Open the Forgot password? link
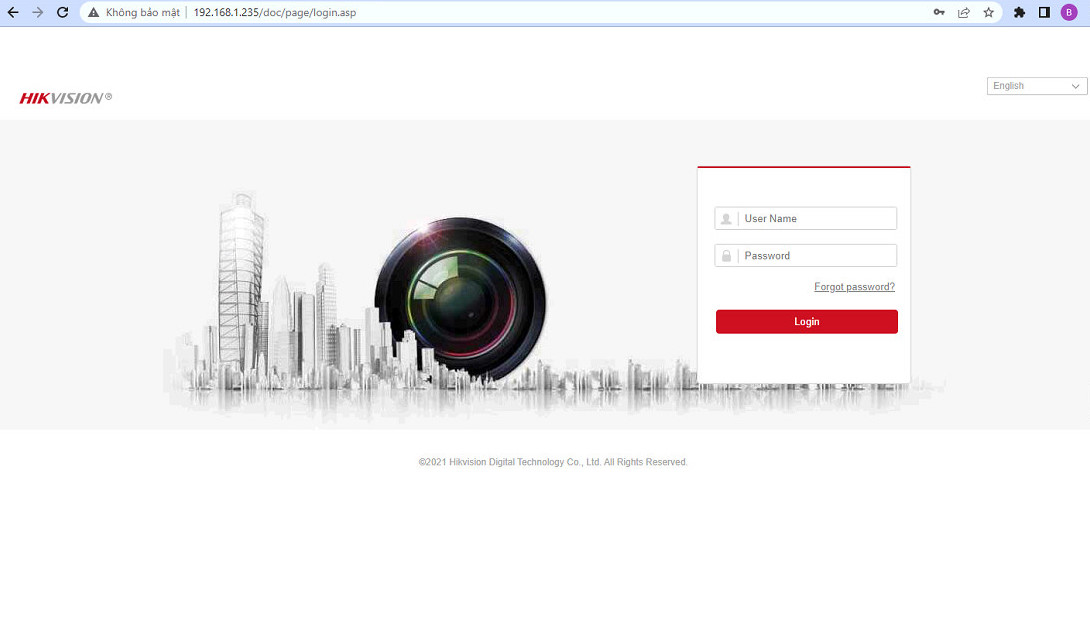Viewport: 1090px width, 637px height. coord(854,287)
